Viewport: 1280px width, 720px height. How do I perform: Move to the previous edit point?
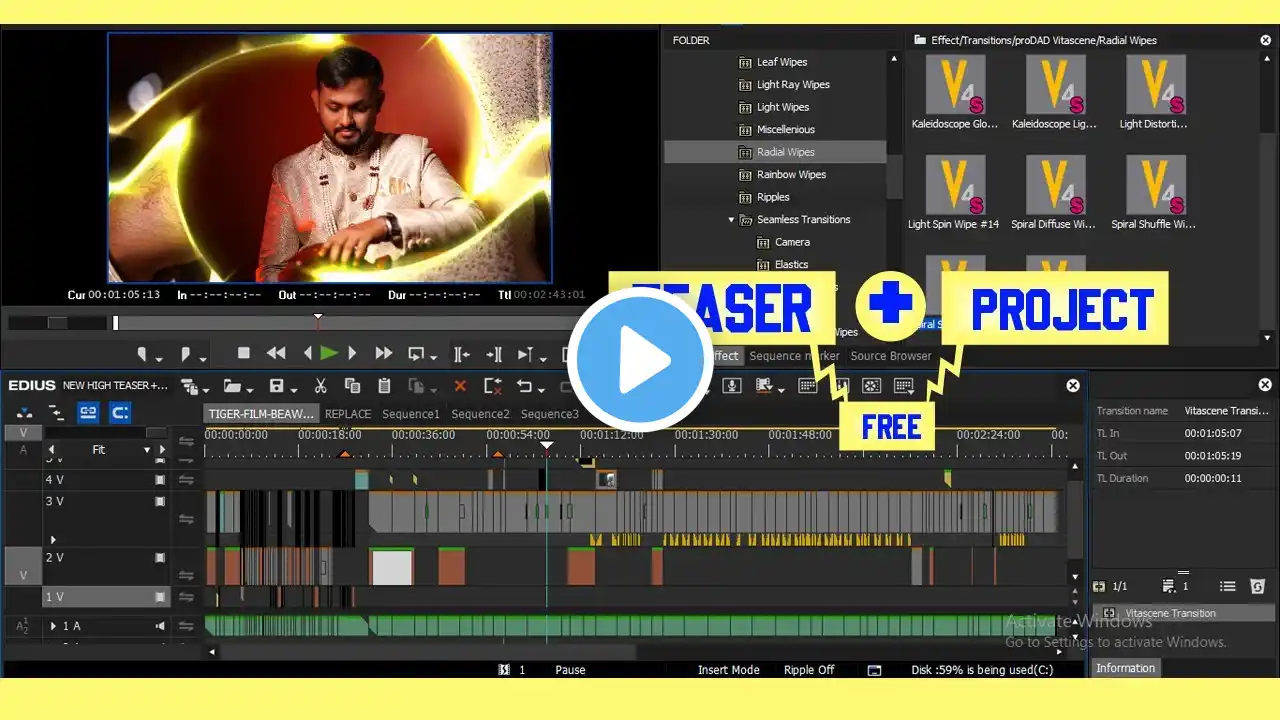pos(462,354)
